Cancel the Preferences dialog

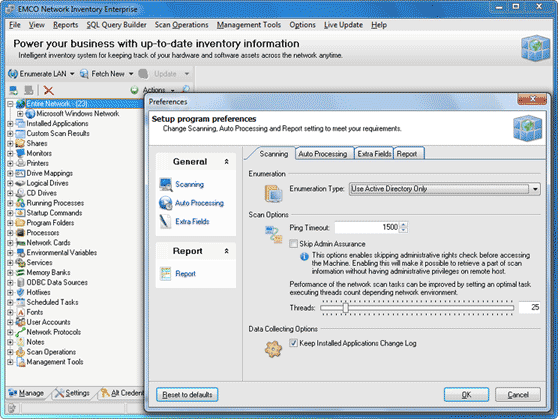coord(518,394)
